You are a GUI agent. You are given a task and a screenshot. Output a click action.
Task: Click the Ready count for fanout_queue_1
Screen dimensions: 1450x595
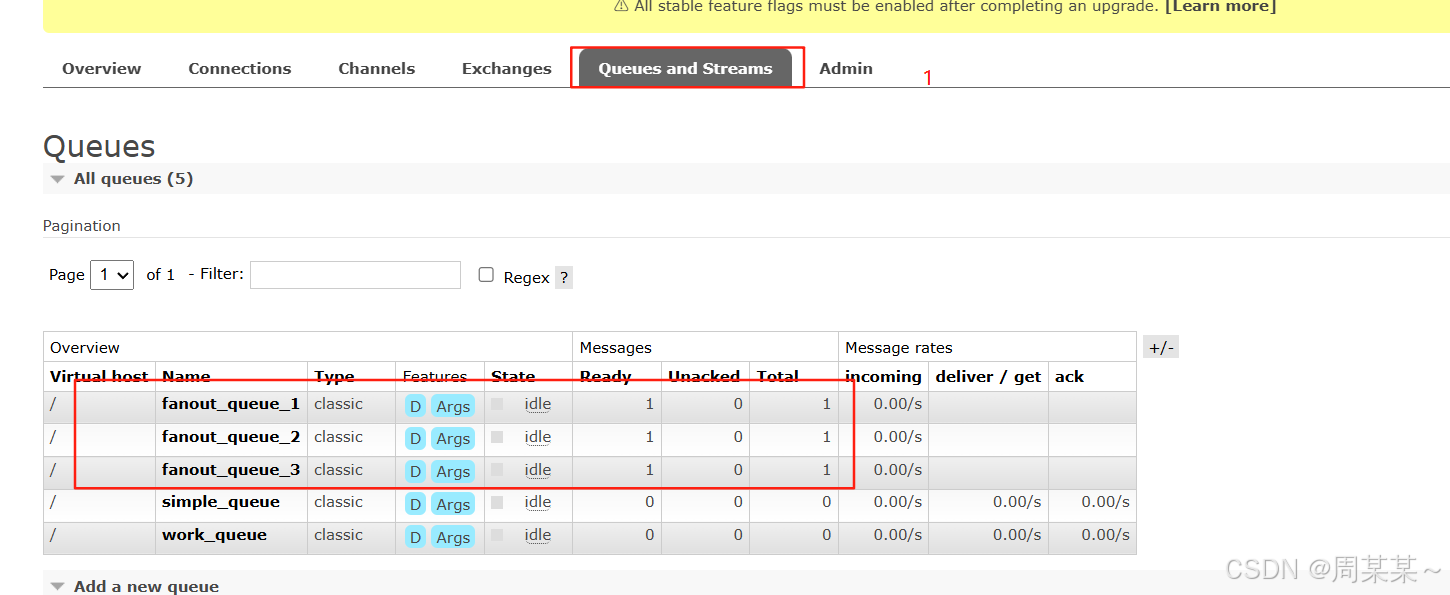pos(649,404)
